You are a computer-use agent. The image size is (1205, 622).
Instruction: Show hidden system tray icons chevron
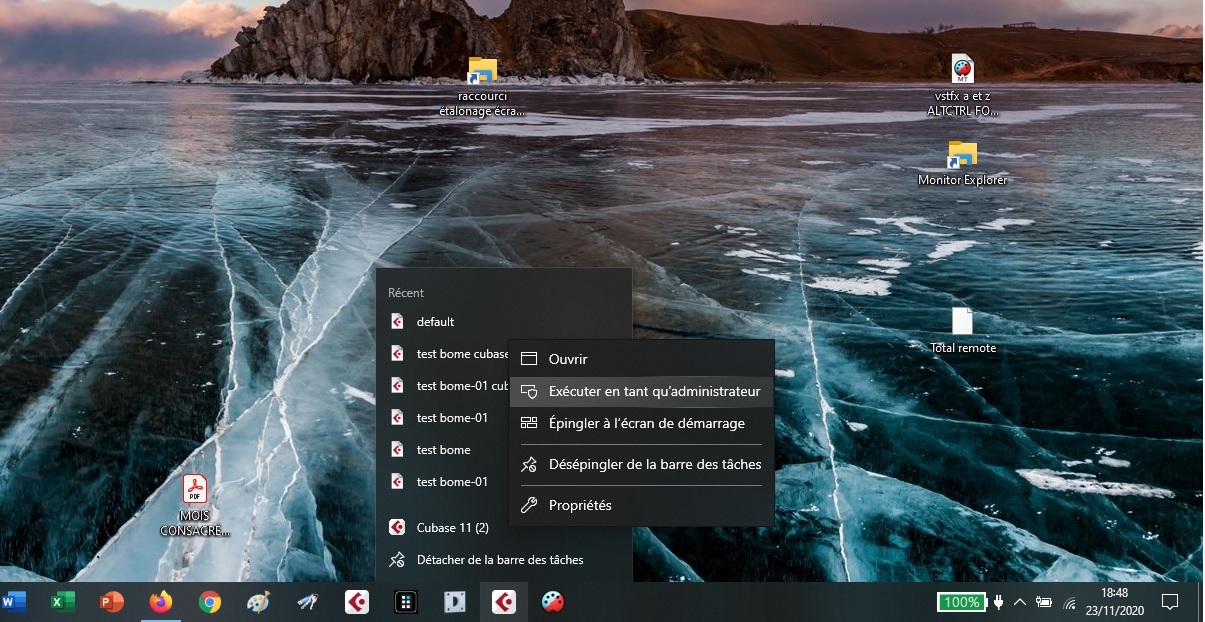coord(1020,602)
